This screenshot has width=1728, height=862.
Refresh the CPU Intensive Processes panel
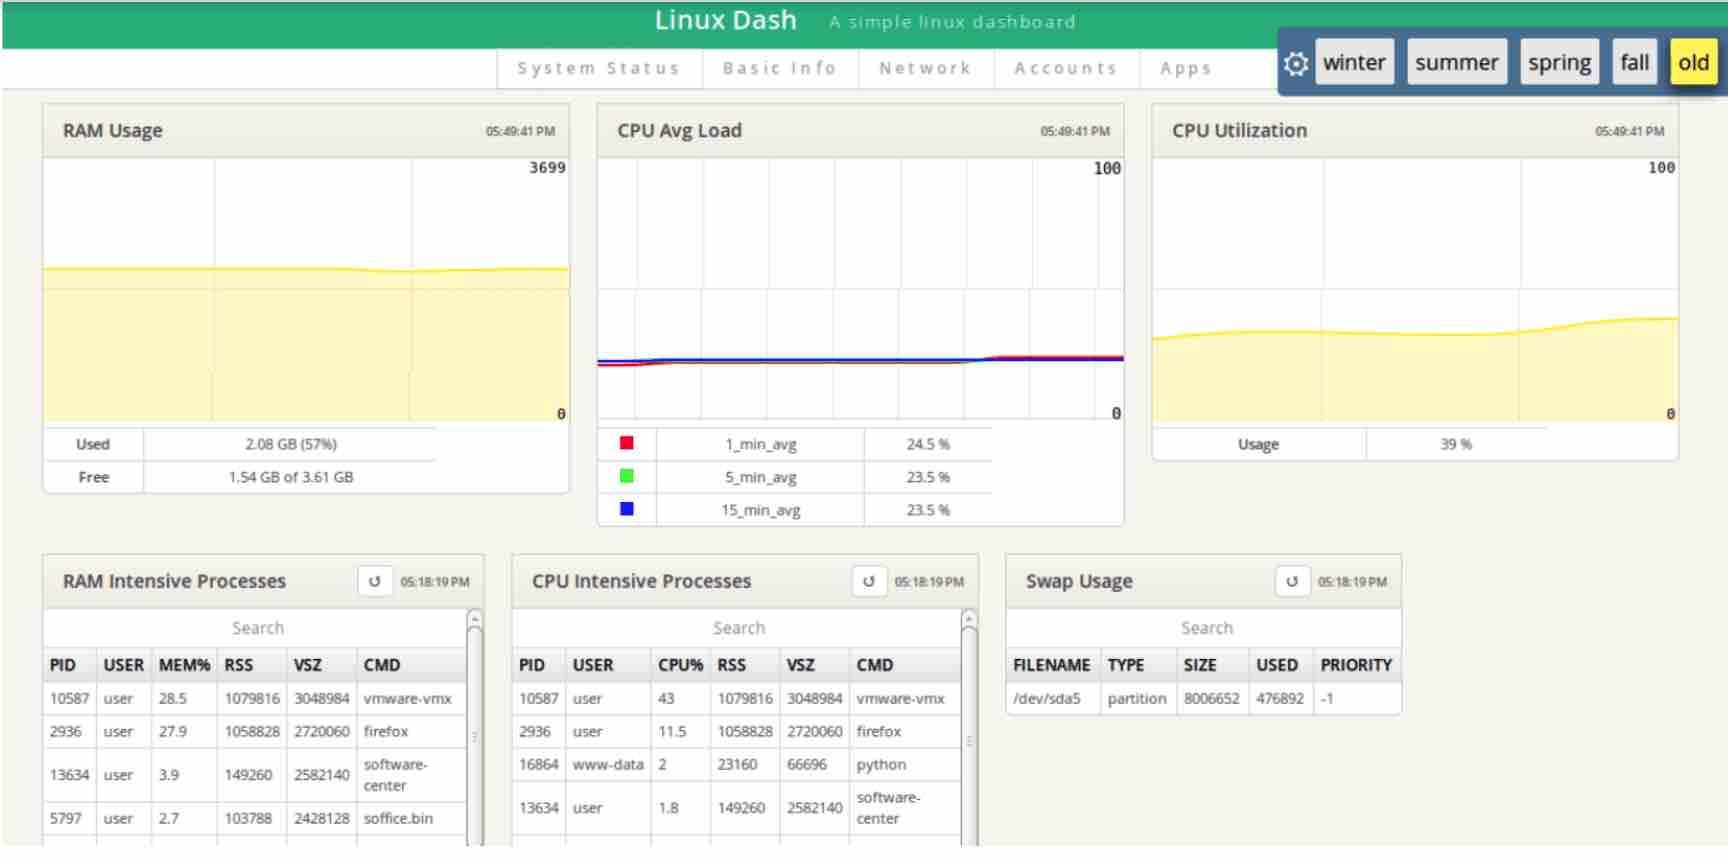click(868, 581)
